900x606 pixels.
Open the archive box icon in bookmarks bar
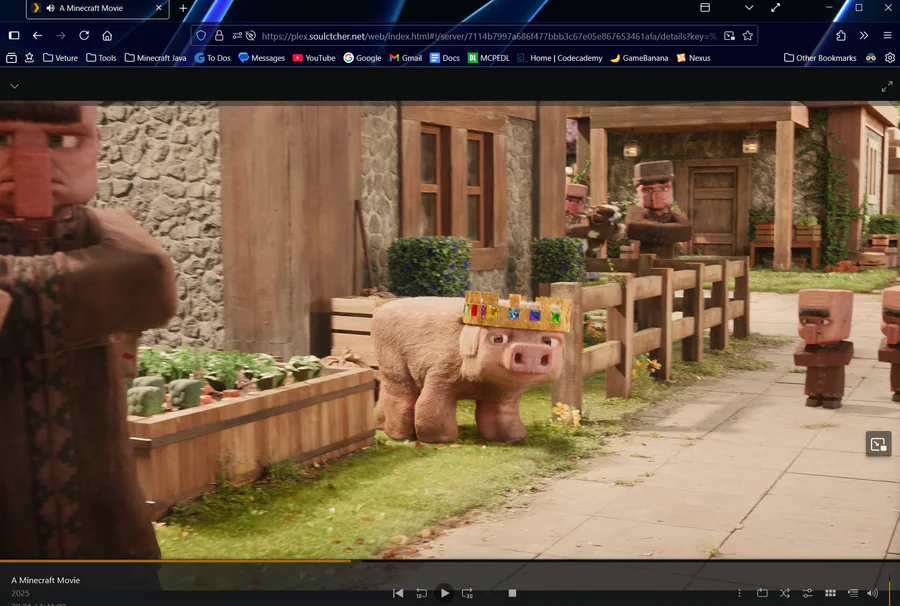pyautogui.click(x=11, y=57)
